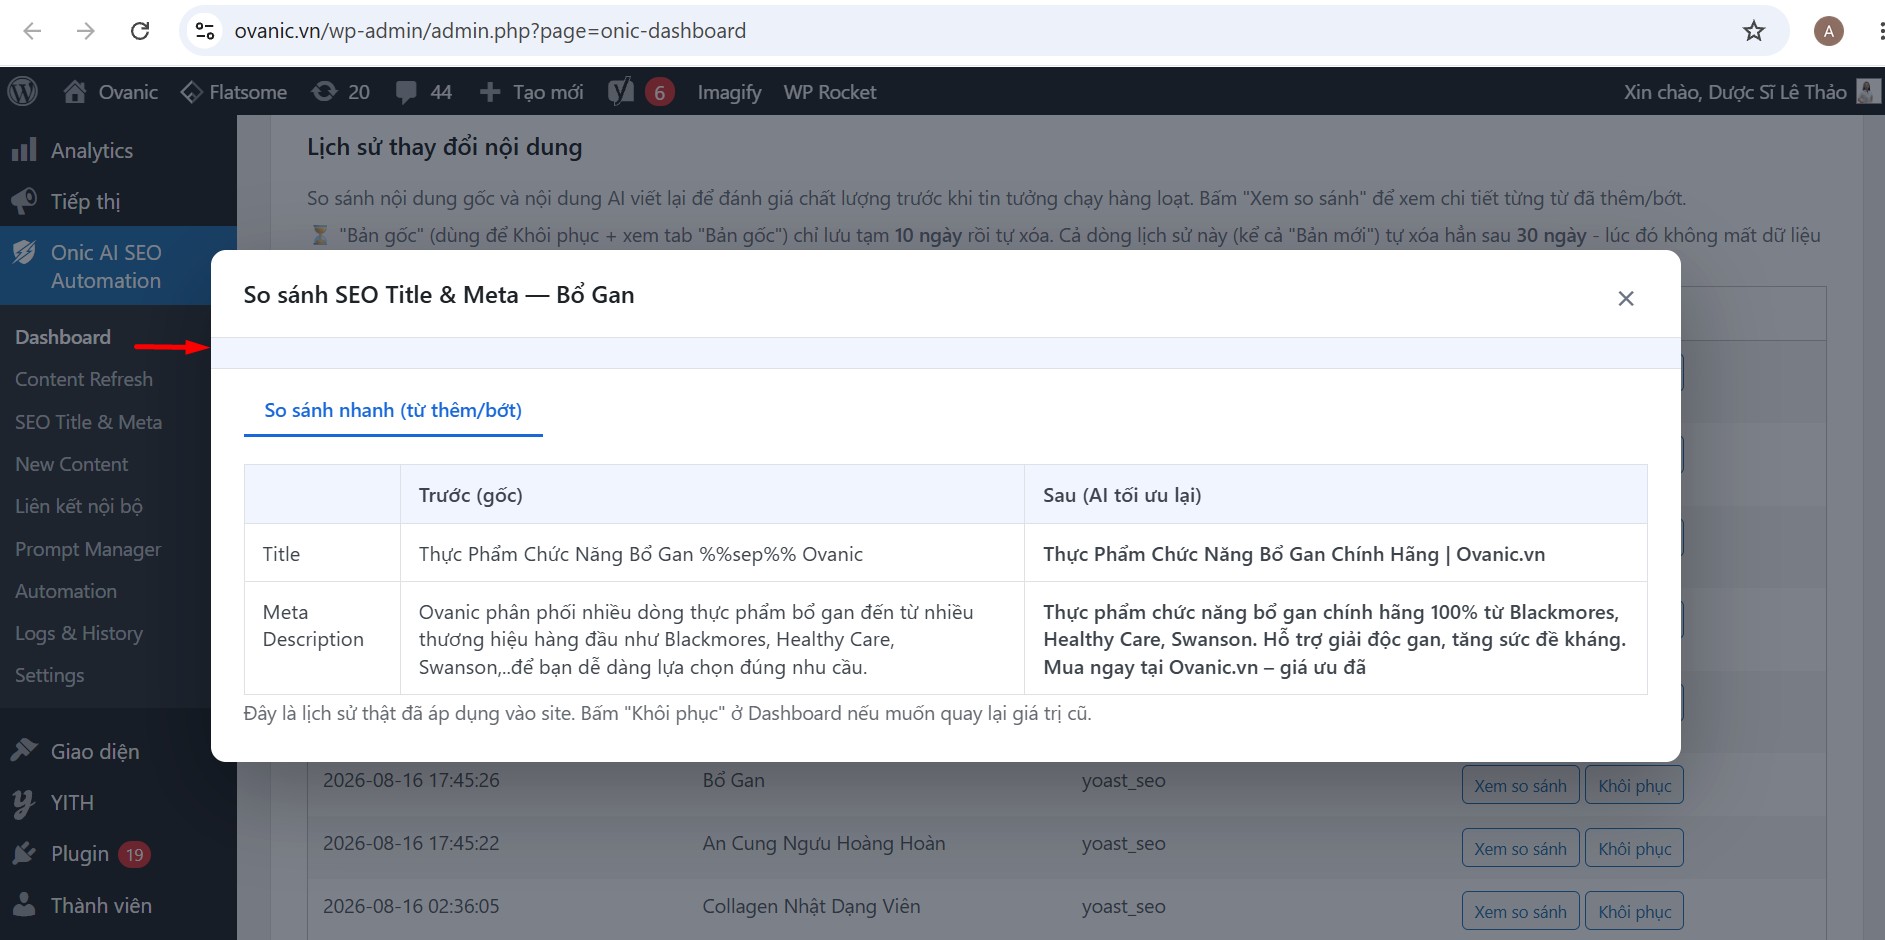The width and height of the screenshot is (1885, 940).
Task: Visit the Ovanic site home link
Action: (x=111, y=92)
